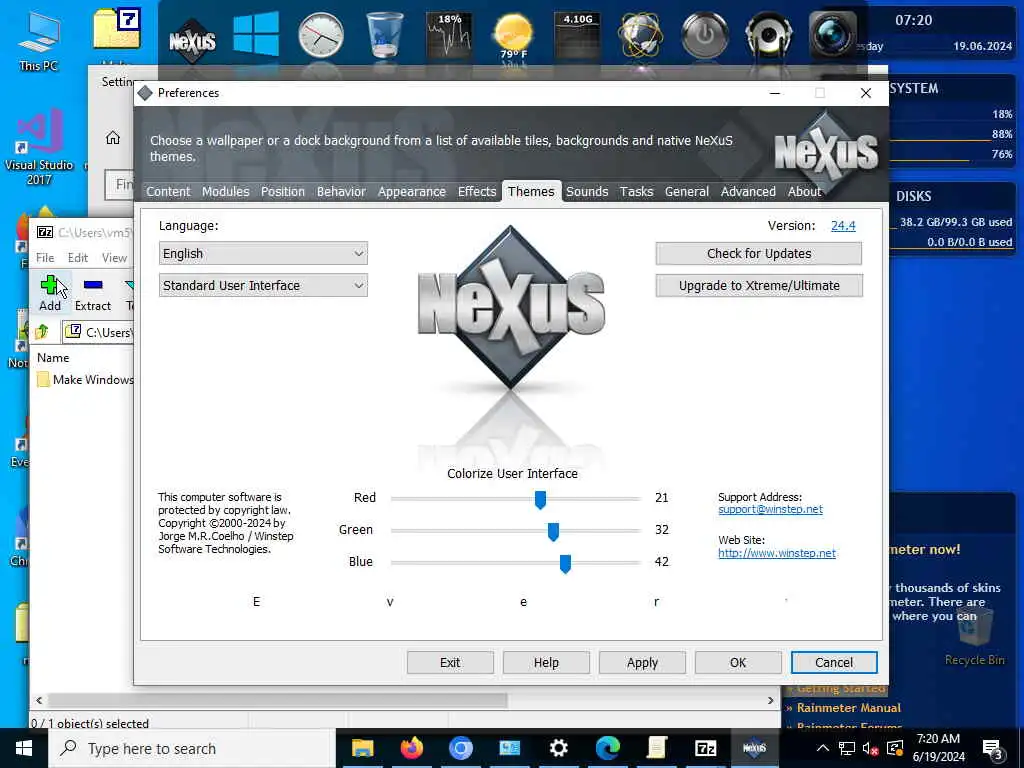Screen dimensions: 1024x768
Task: Click the support@winstep.net email link
Action: coord(770,509)
